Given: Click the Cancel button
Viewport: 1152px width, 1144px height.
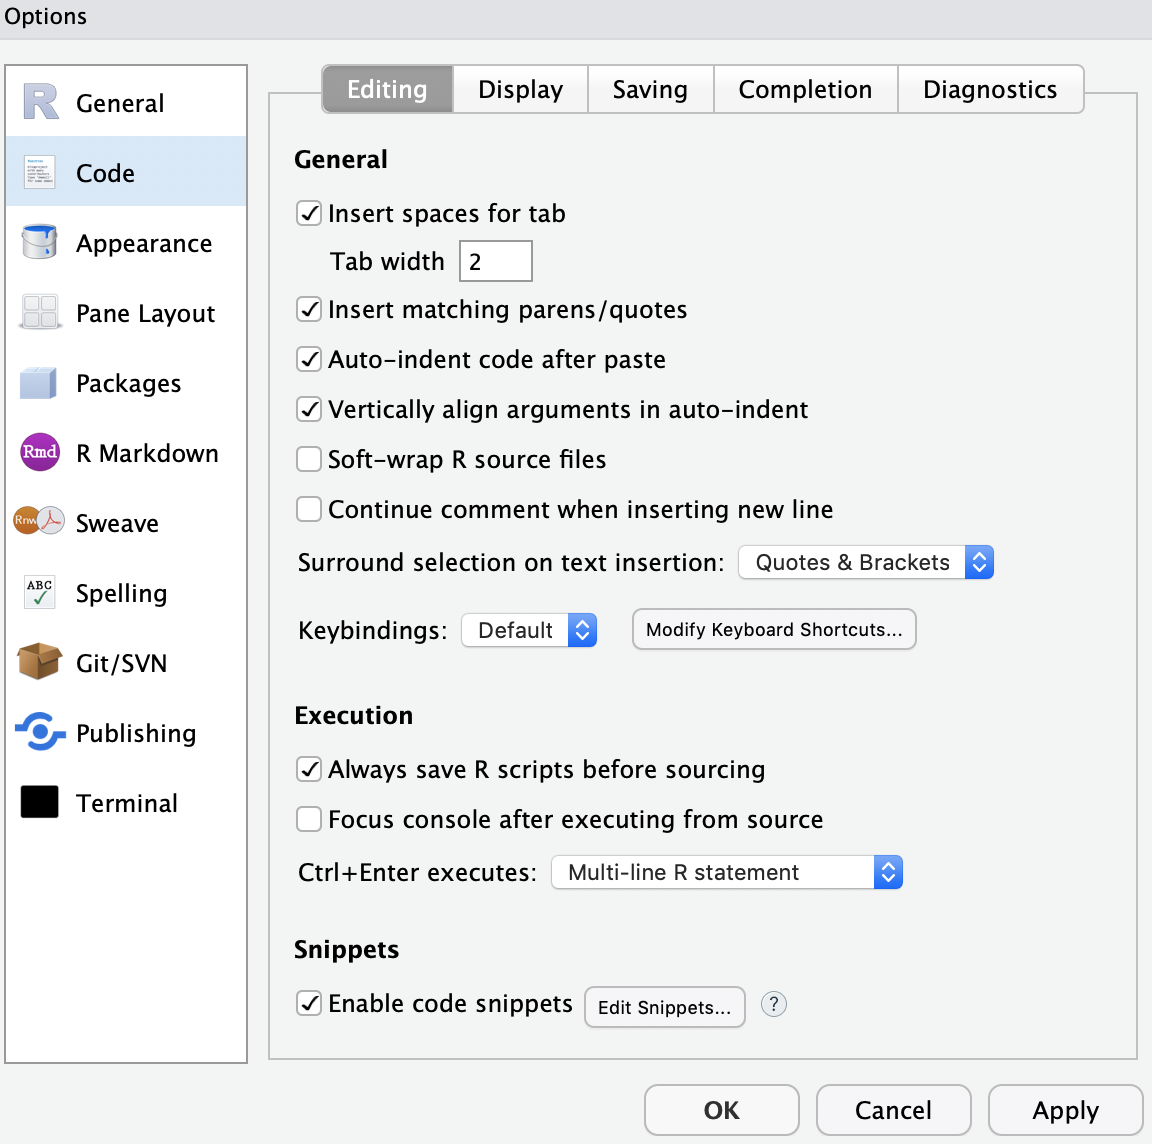Looking at the screenshot, I should click(893, 1109).
